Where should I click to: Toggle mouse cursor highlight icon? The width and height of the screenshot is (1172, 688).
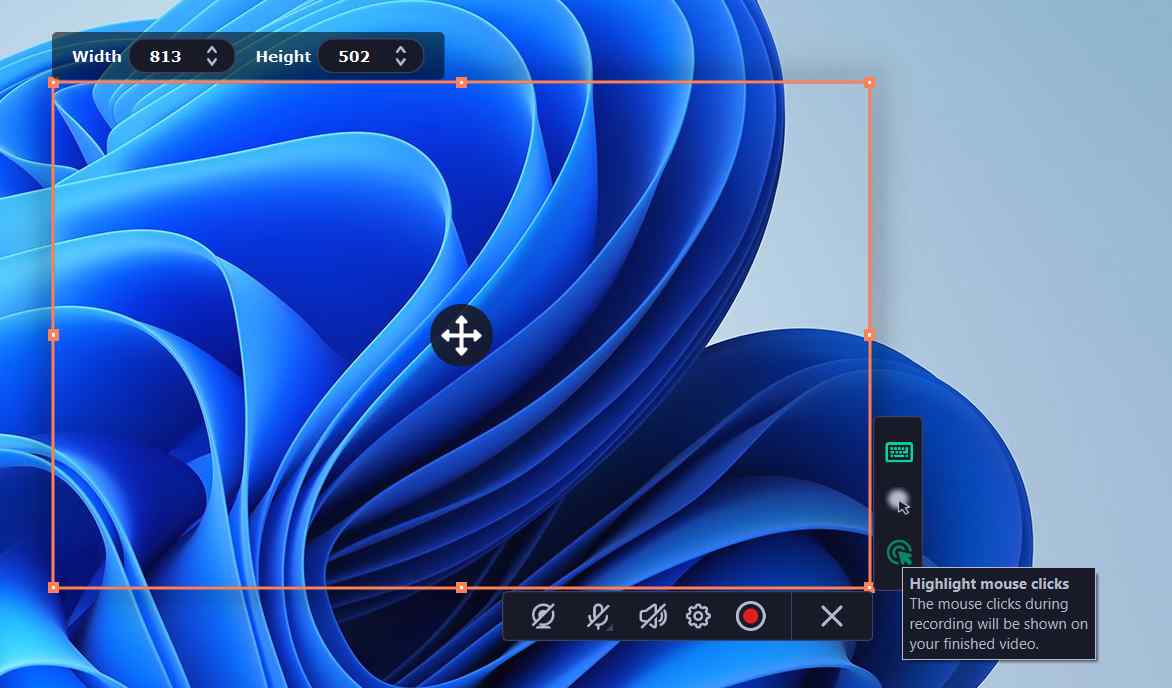coord(898,502)
